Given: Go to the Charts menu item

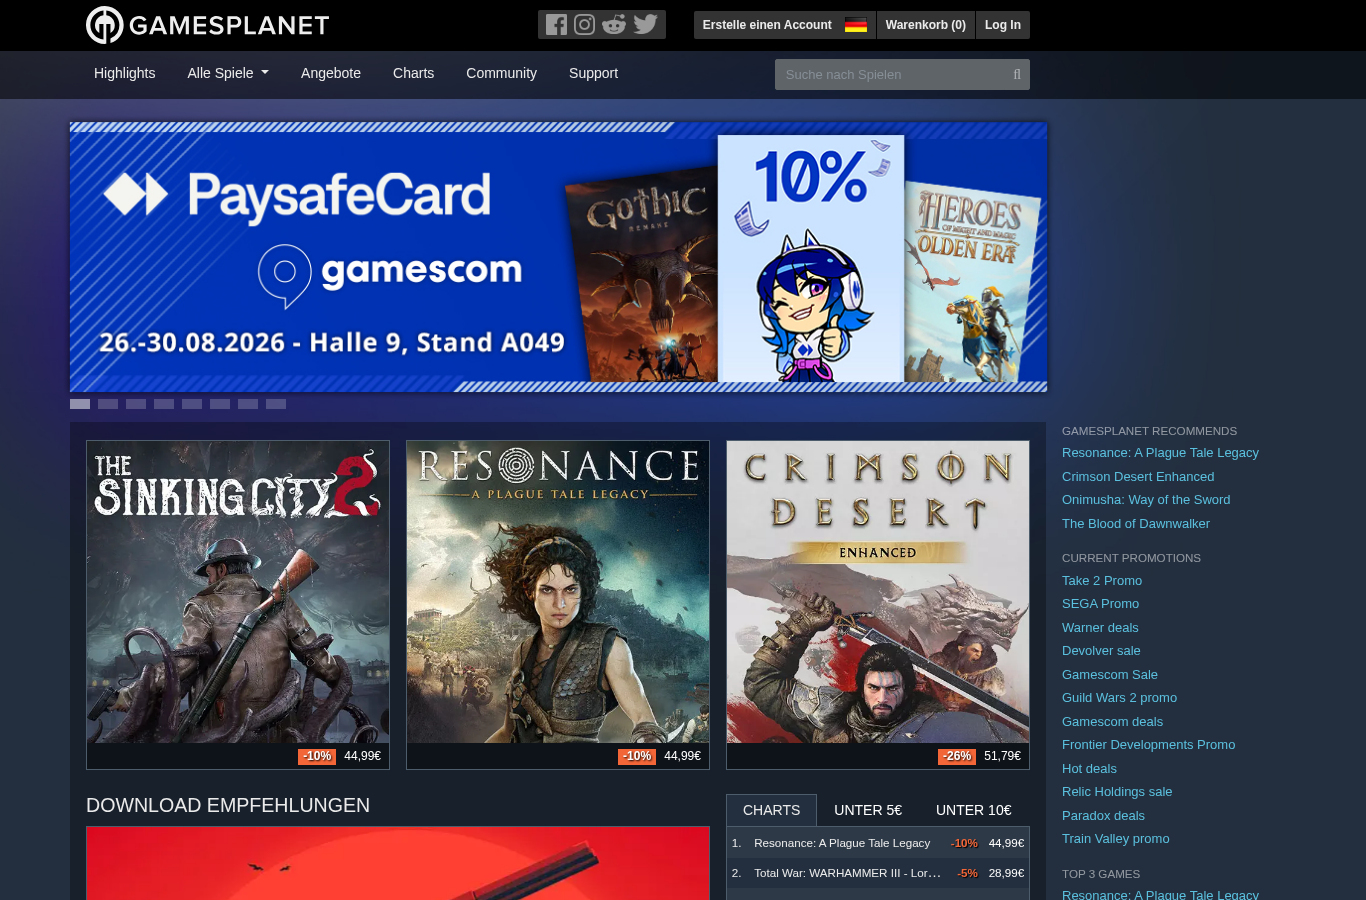Looking at the screenshot, I should [x=413, y=73].
